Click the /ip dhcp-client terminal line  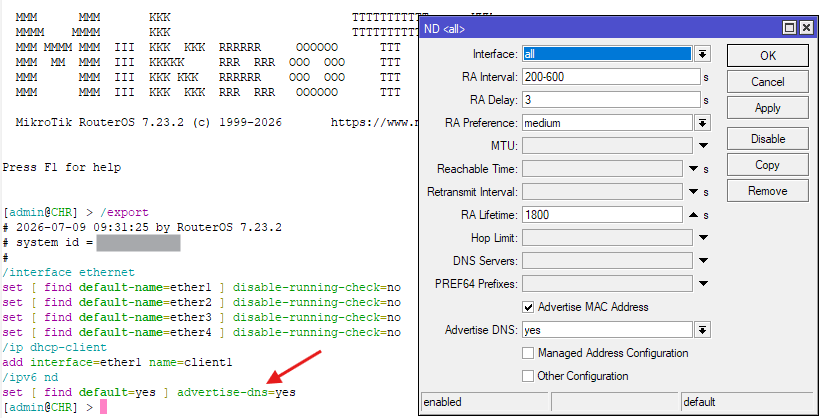coord(54,347)
